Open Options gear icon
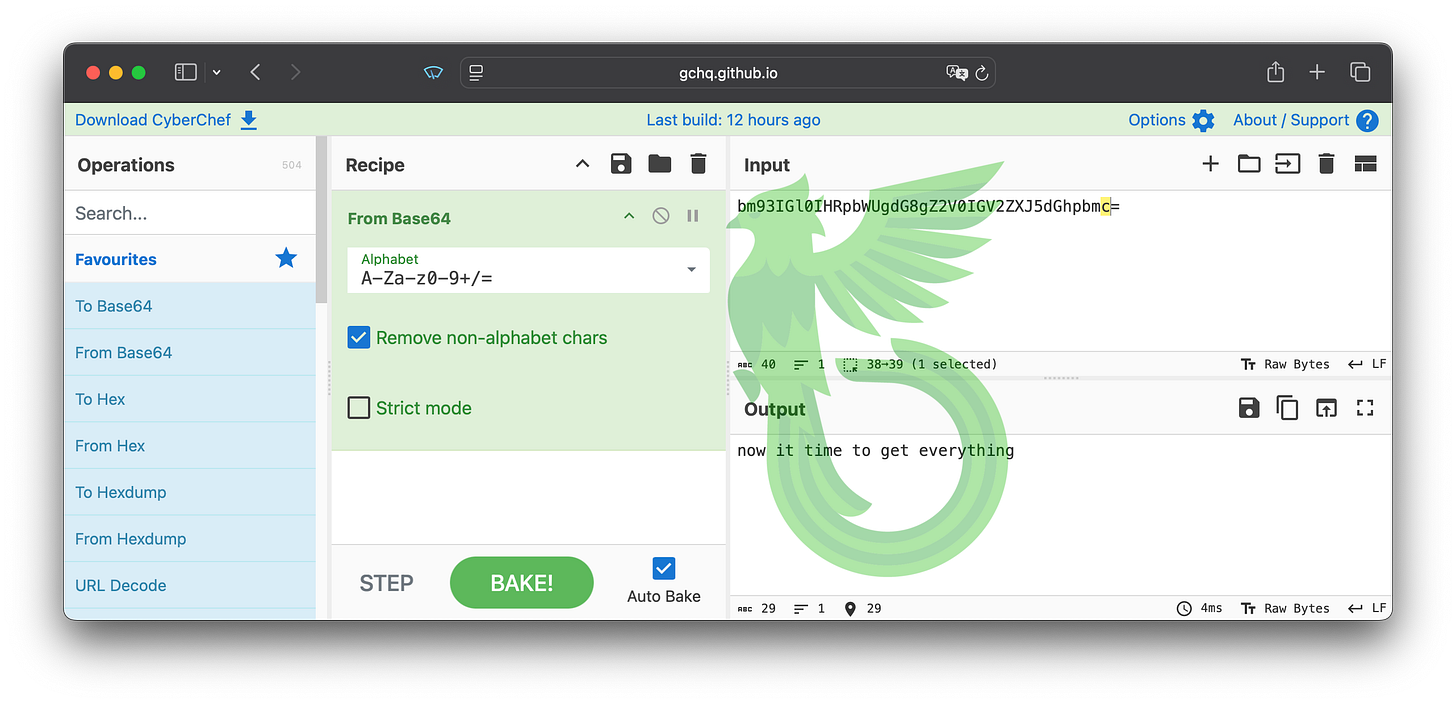The image size is (1456, 704). click(x=1204, y=121)
